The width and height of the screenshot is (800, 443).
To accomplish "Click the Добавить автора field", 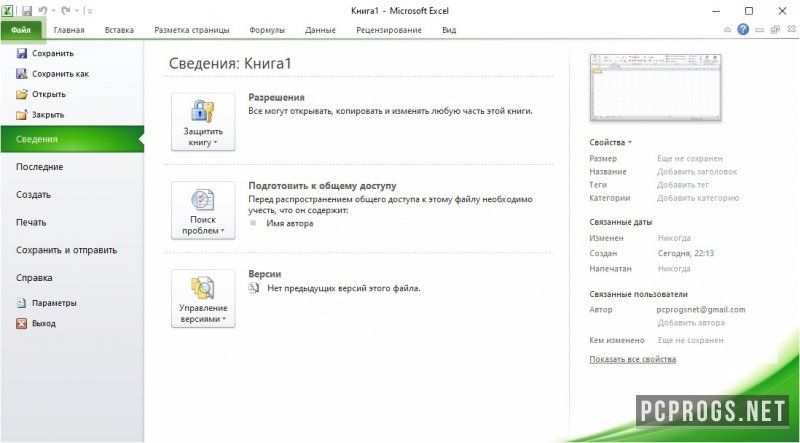I will point(691,323).
